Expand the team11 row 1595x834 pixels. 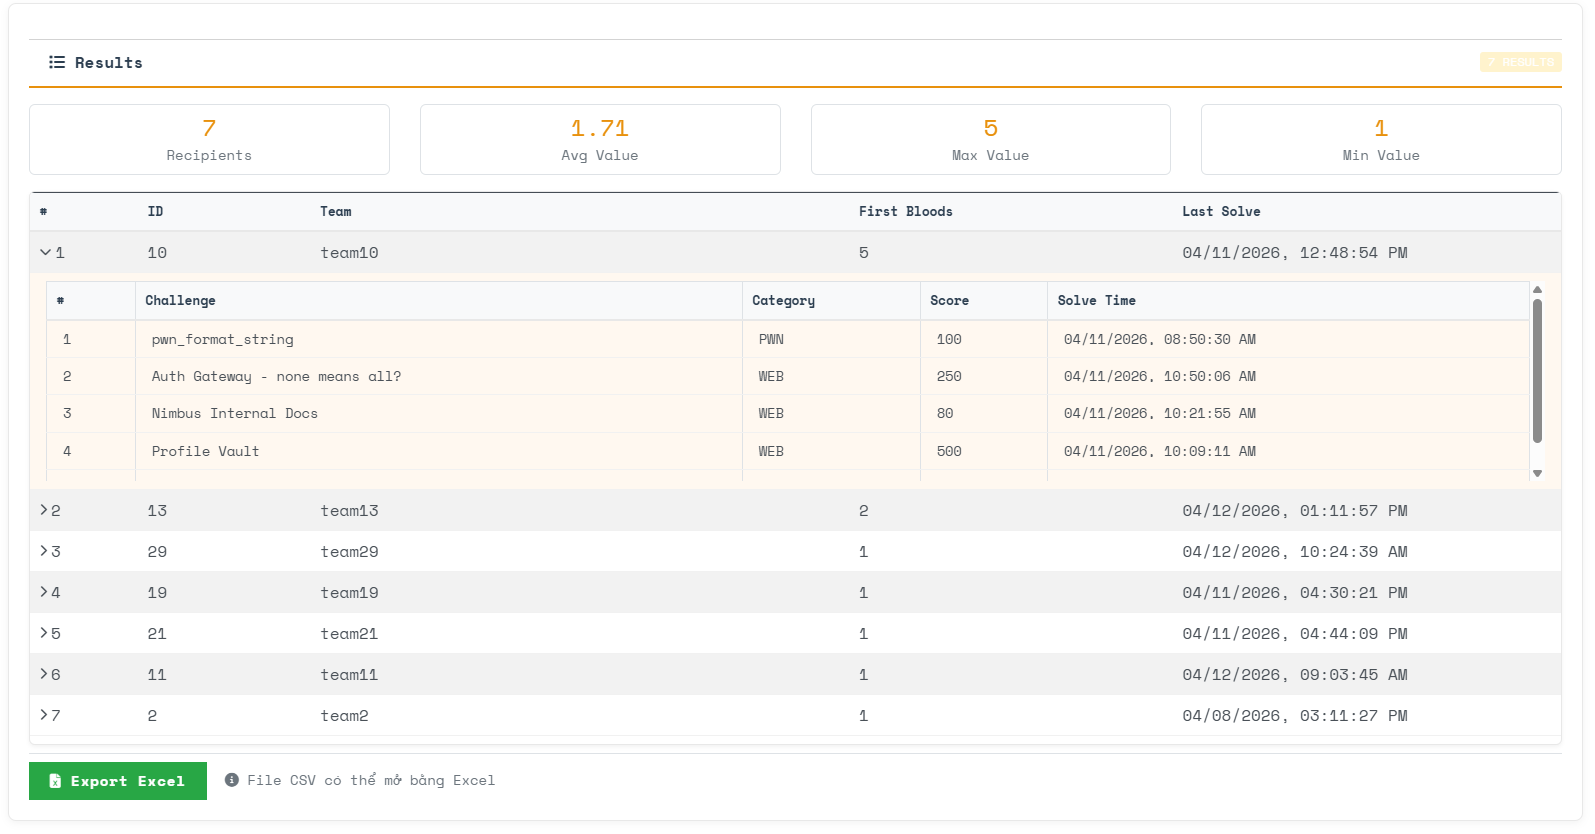[x=44, y=674]
